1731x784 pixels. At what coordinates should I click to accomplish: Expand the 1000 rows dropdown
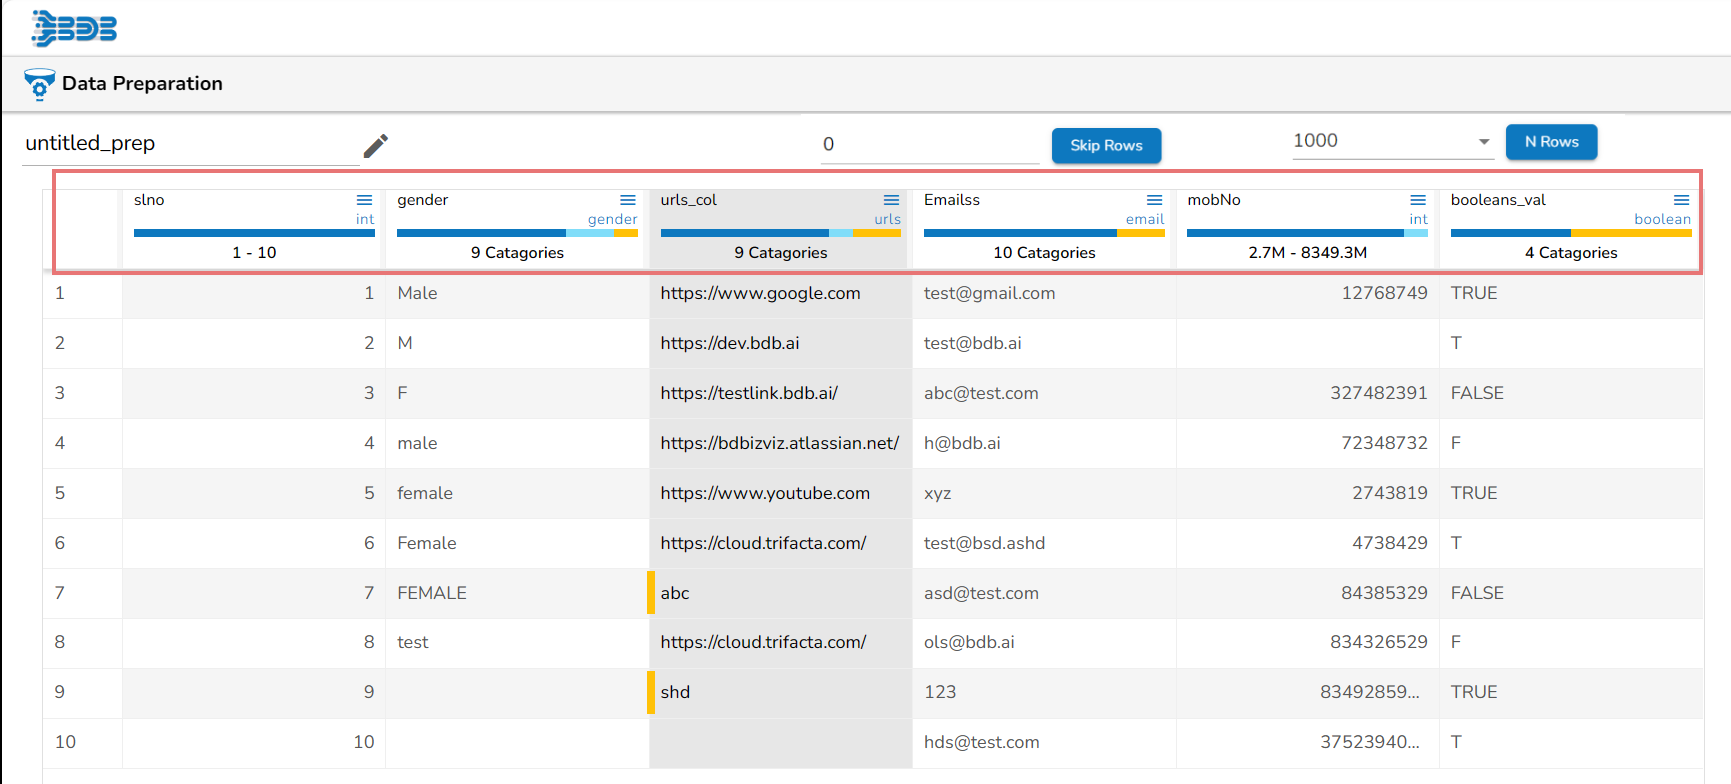[1484, 142]
